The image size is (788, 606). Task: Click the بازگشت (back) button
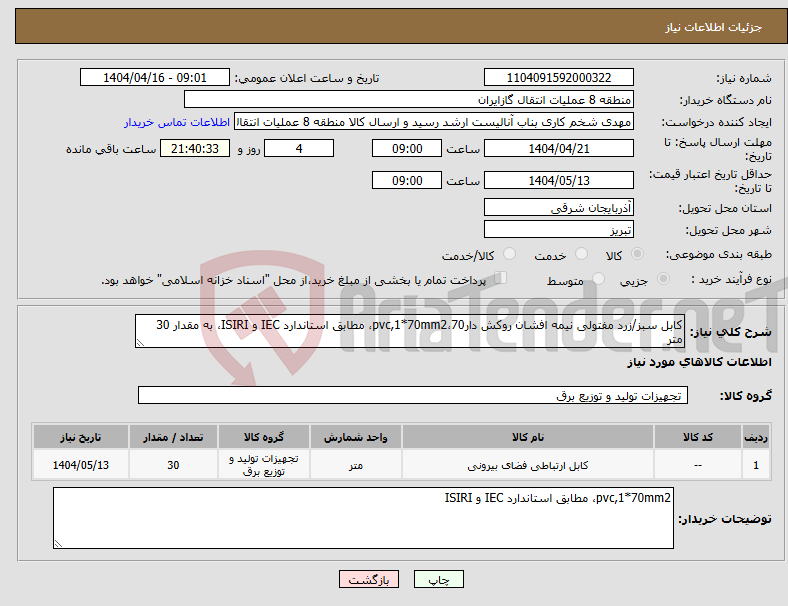369,579
